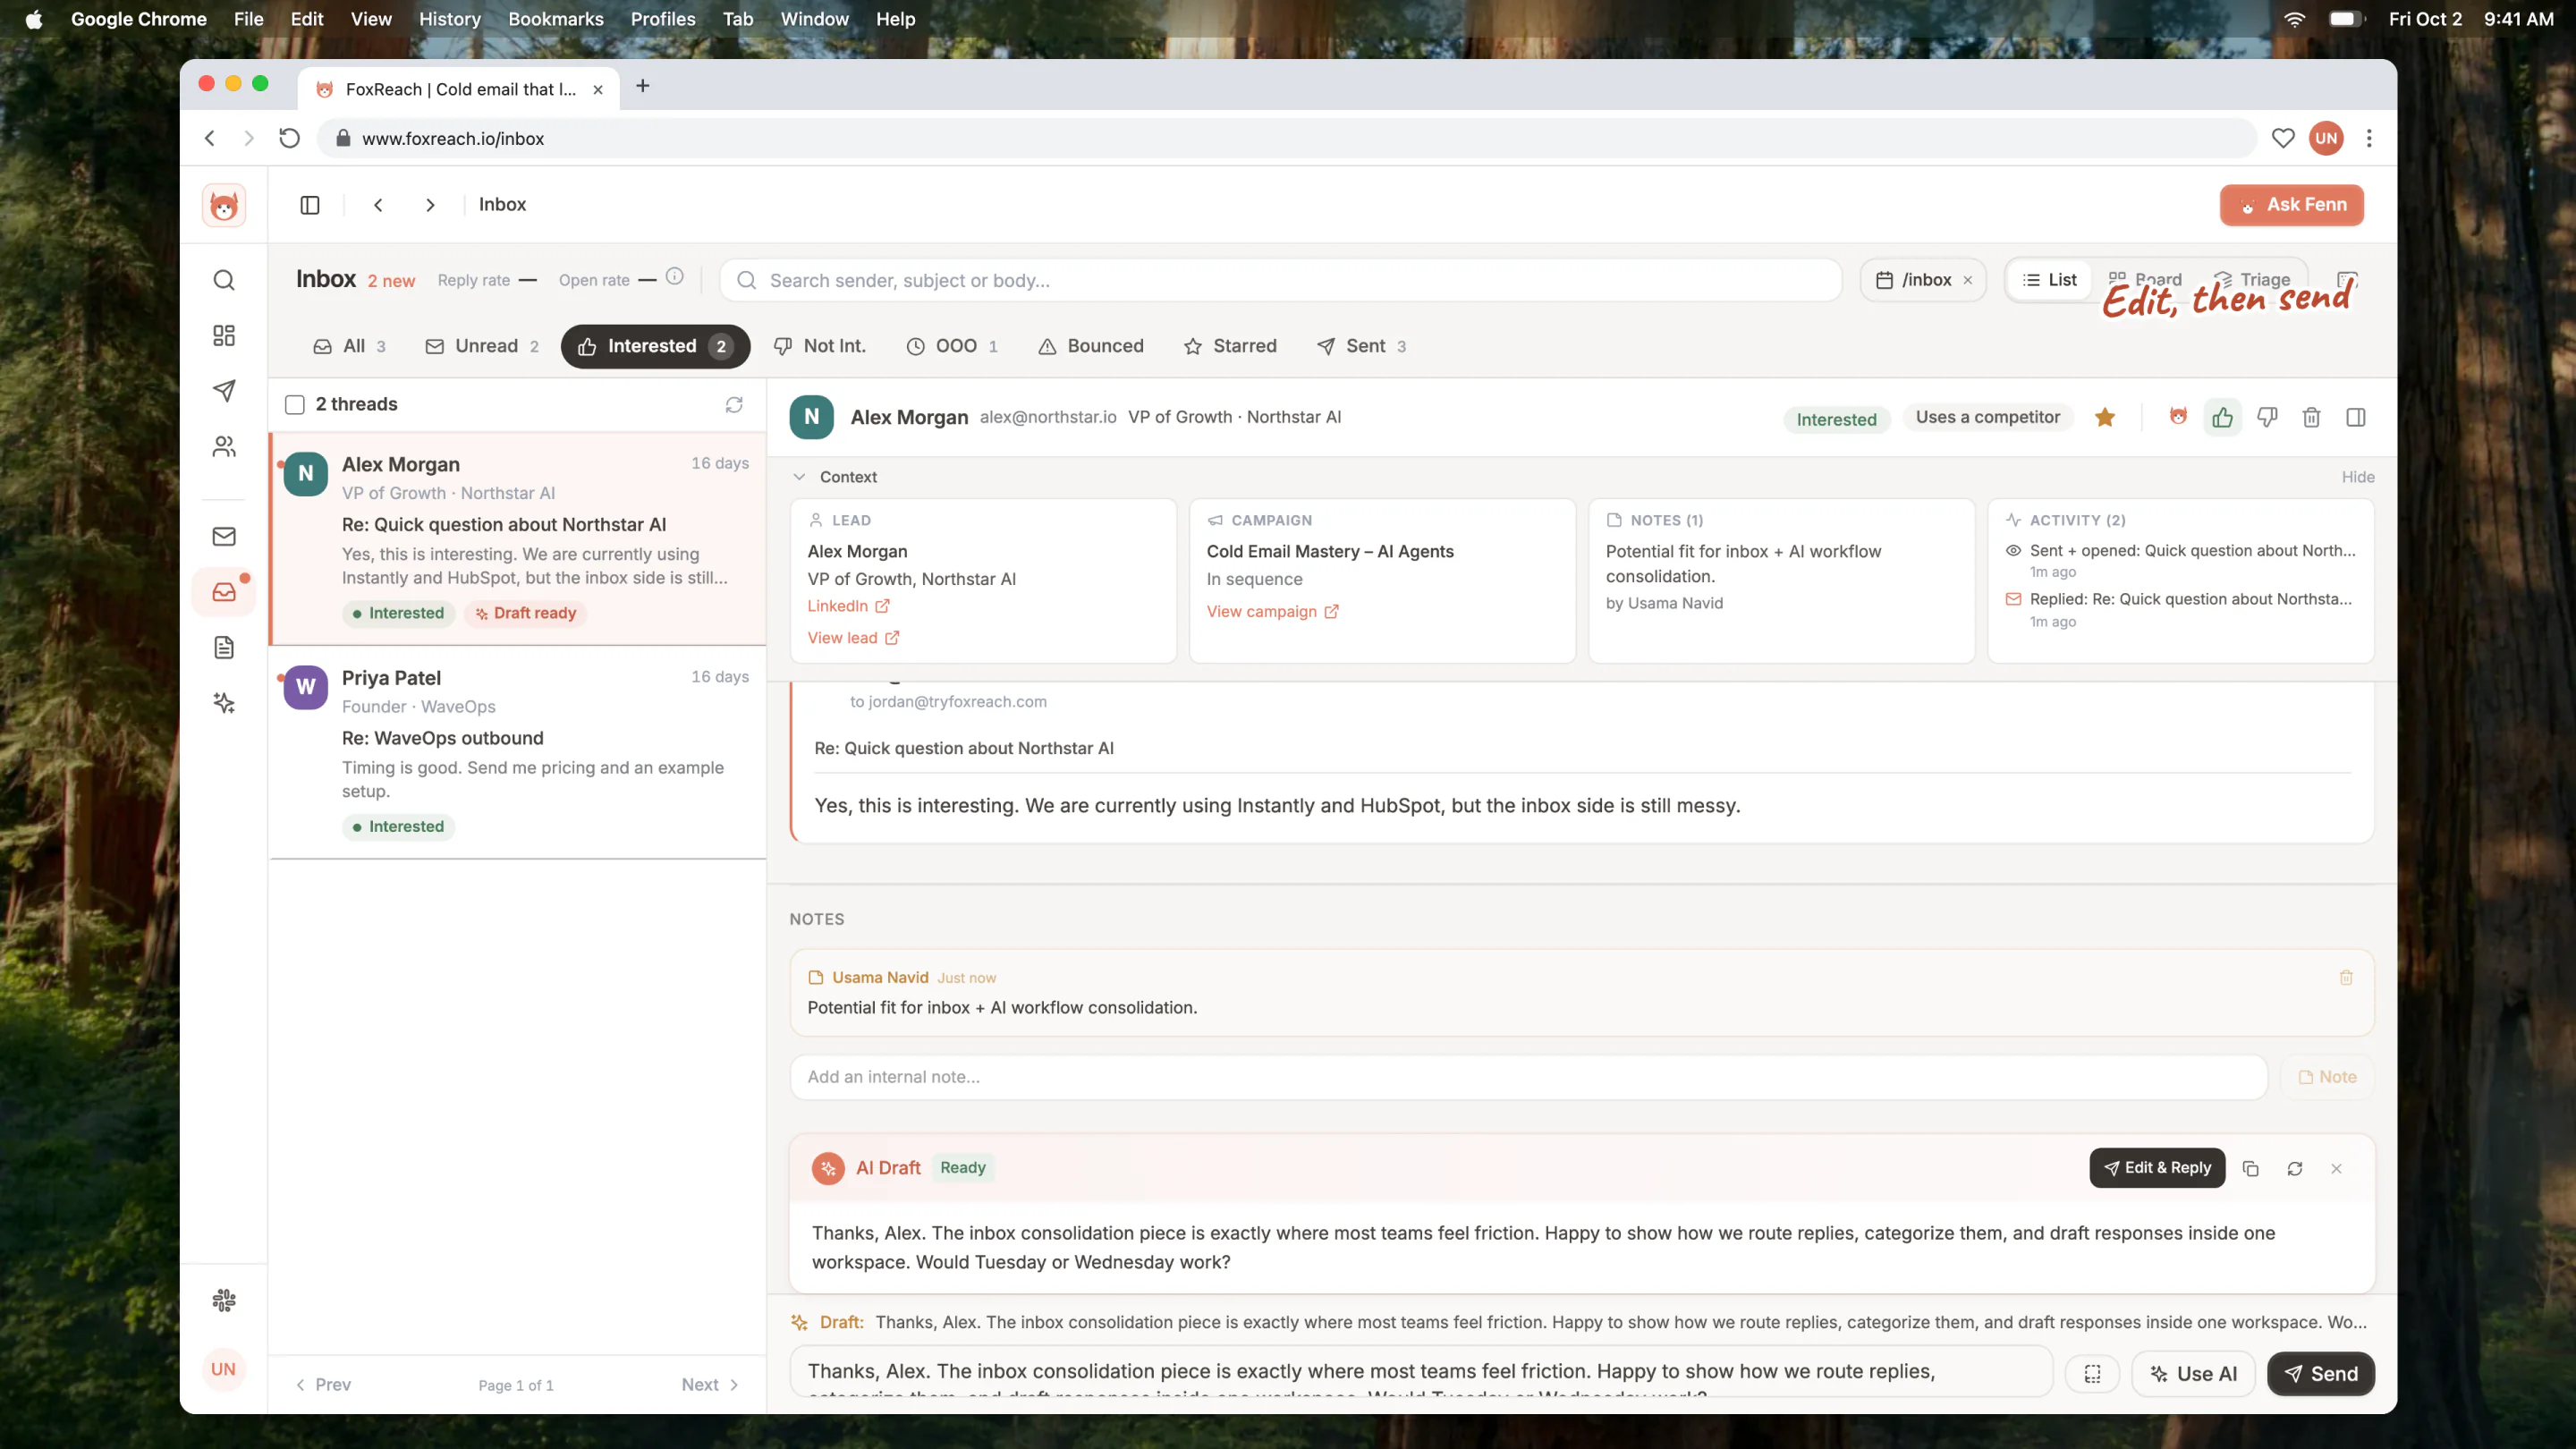Toggle the right side panel in thread header
This screenshot has width=2576, height=1449.
[x=2355, y=417]
